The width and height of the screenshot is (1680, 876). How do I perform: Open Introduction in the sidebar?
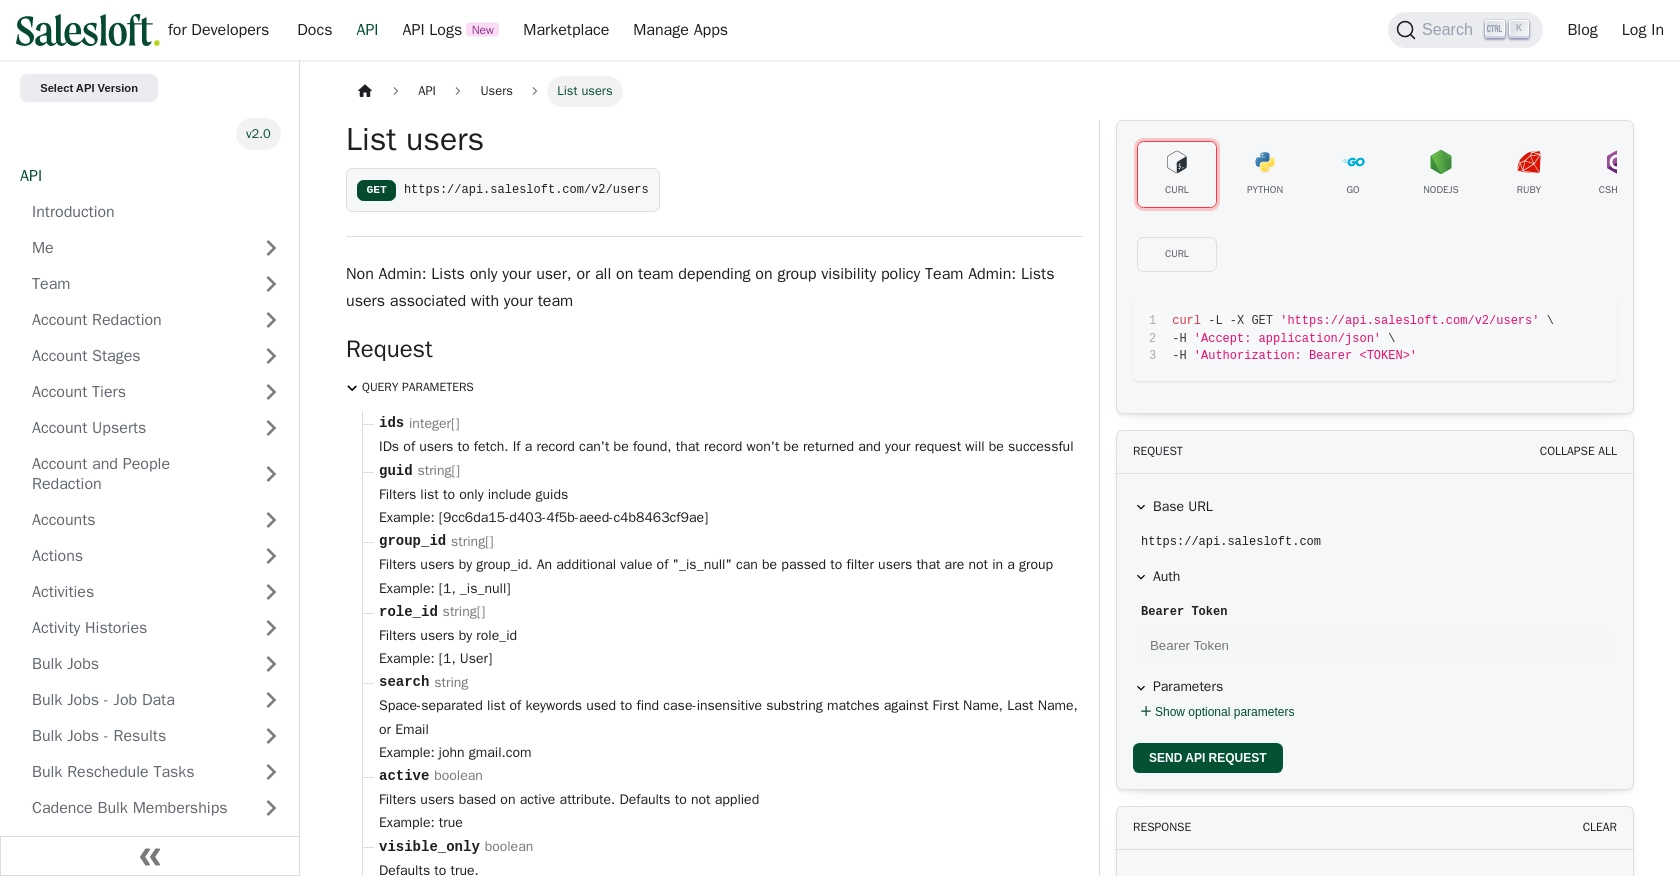[73, 212]
